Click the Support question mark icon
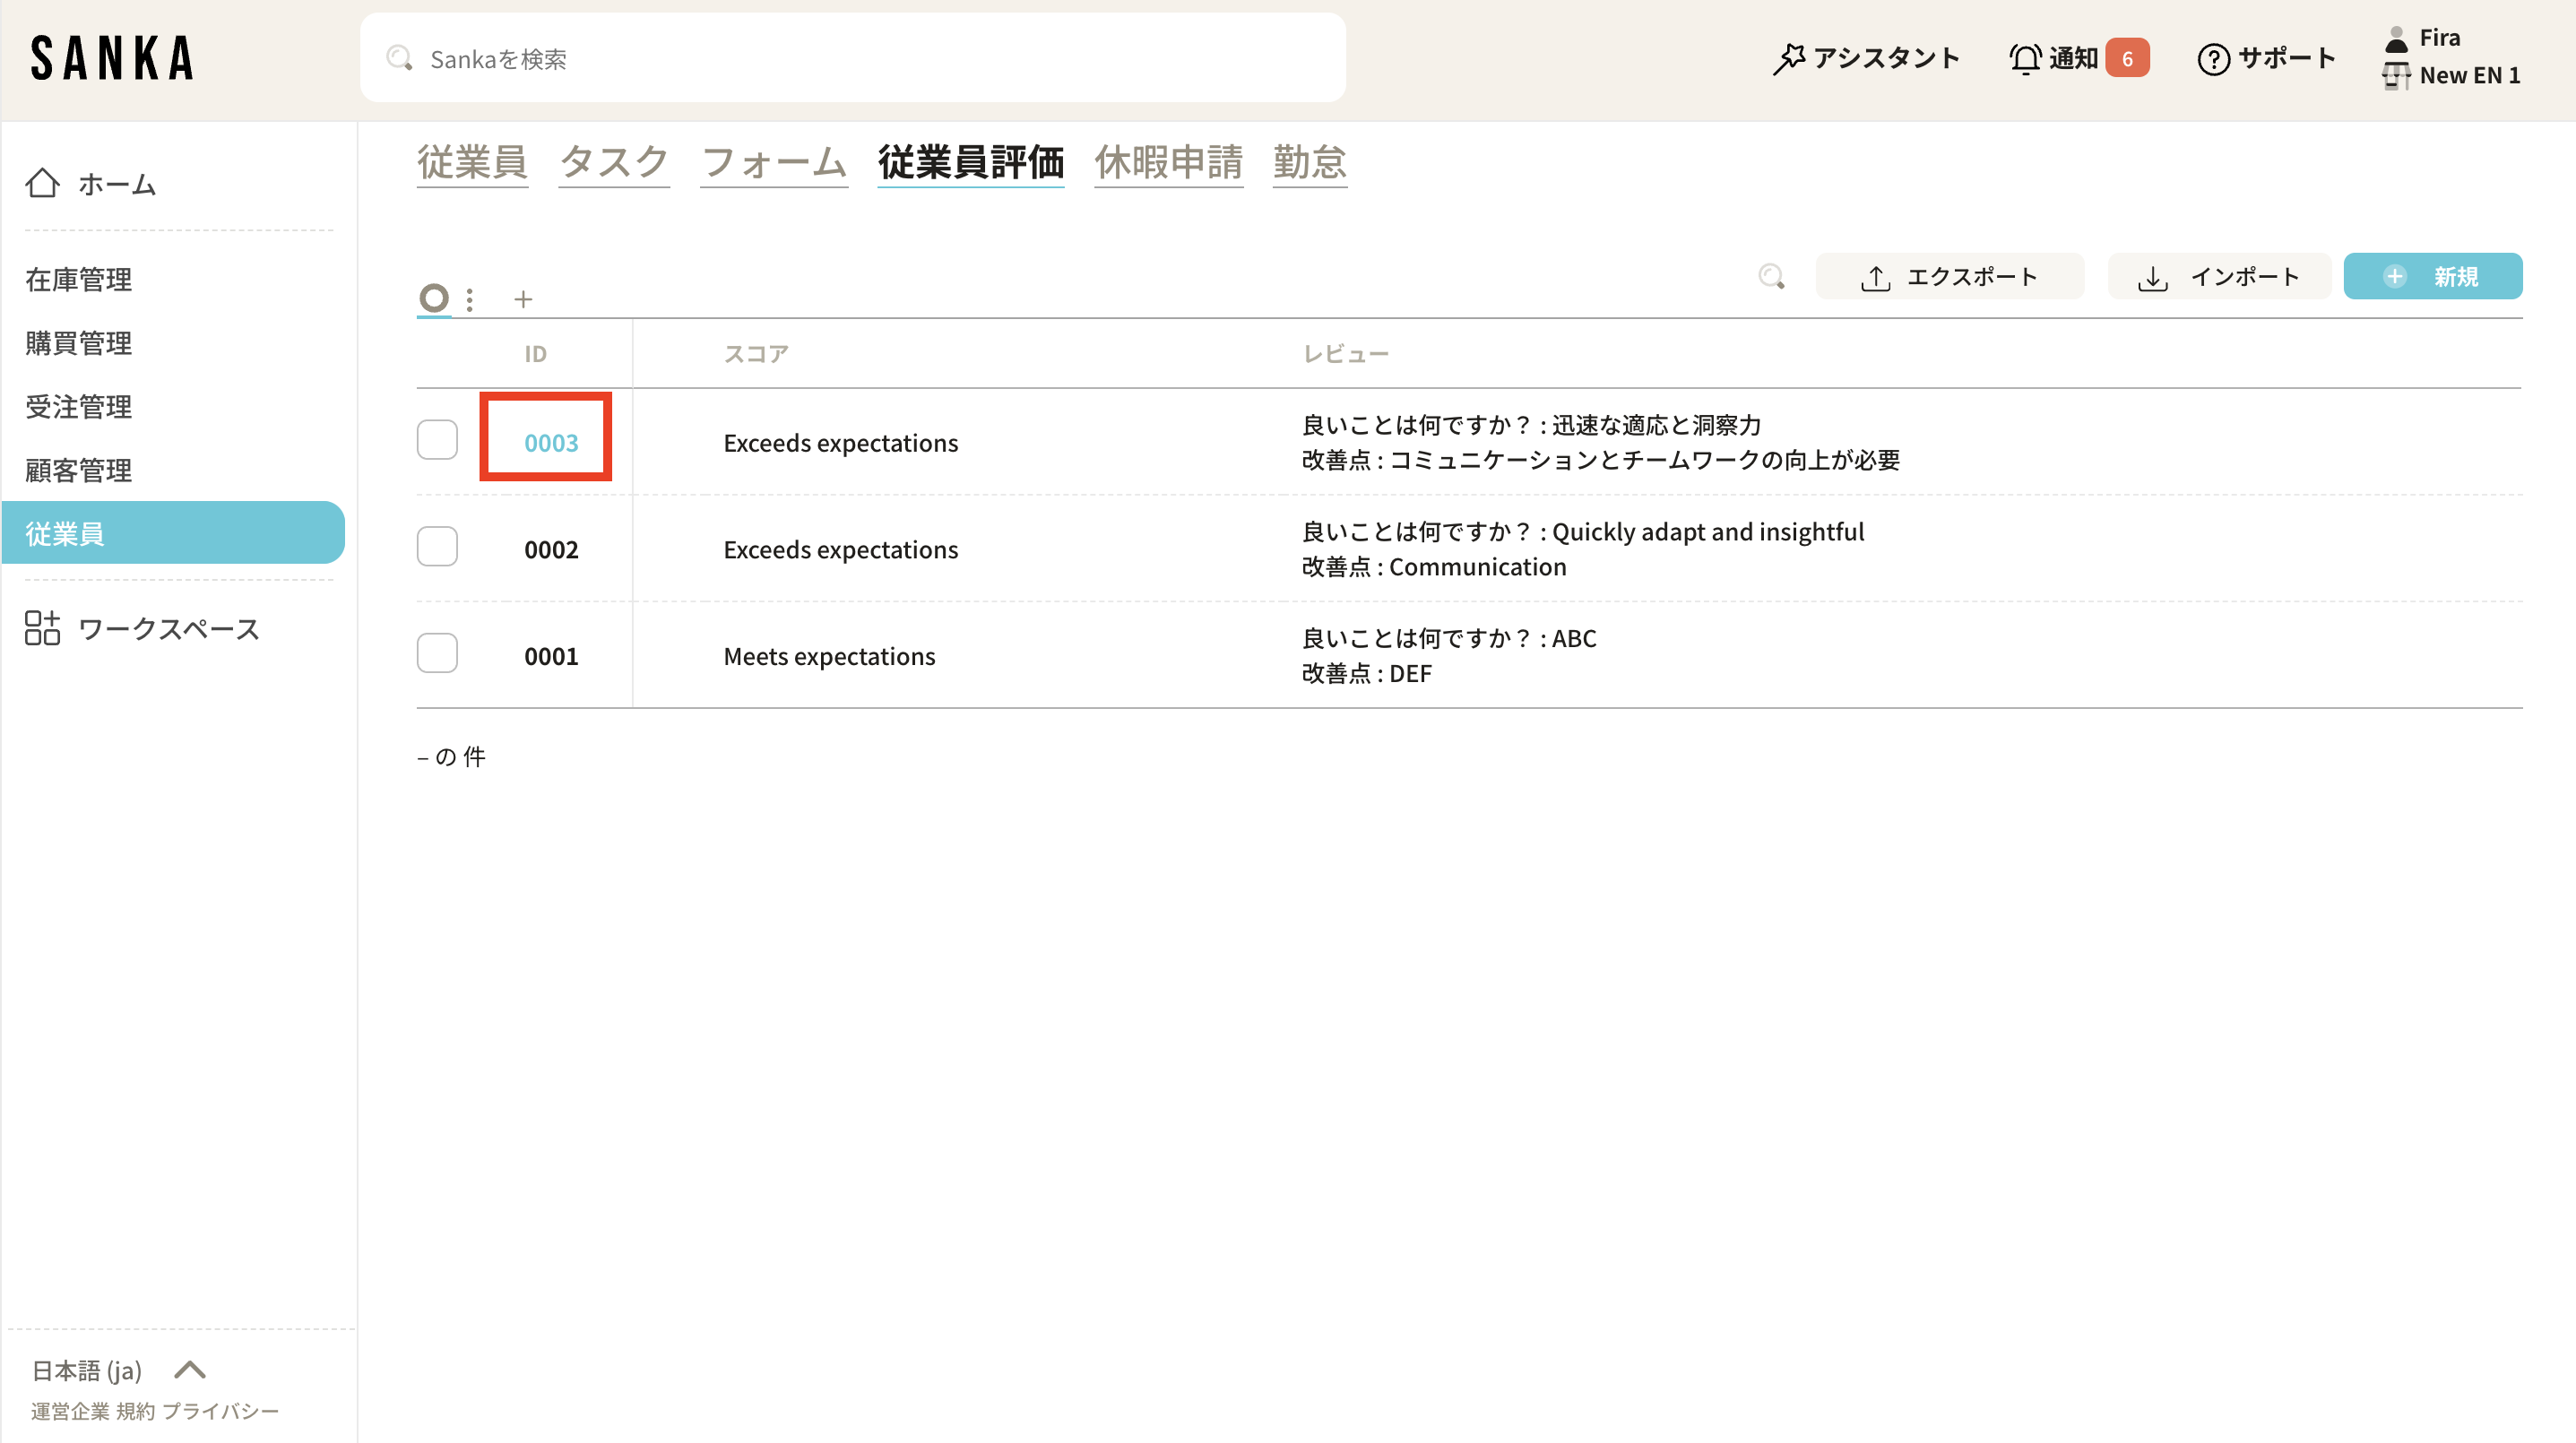Screen dimensions: 2576x1443 click(x=2213, y=59)
